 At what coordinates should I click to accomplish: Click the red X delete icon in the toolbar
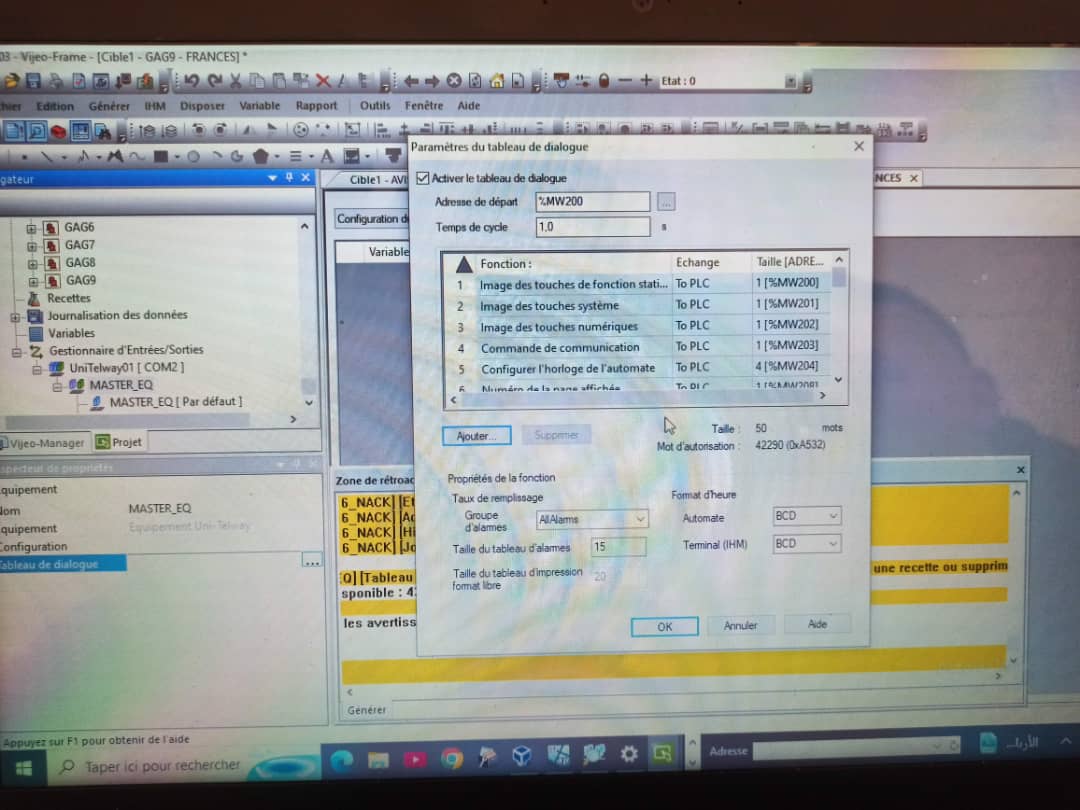[322, 81]
